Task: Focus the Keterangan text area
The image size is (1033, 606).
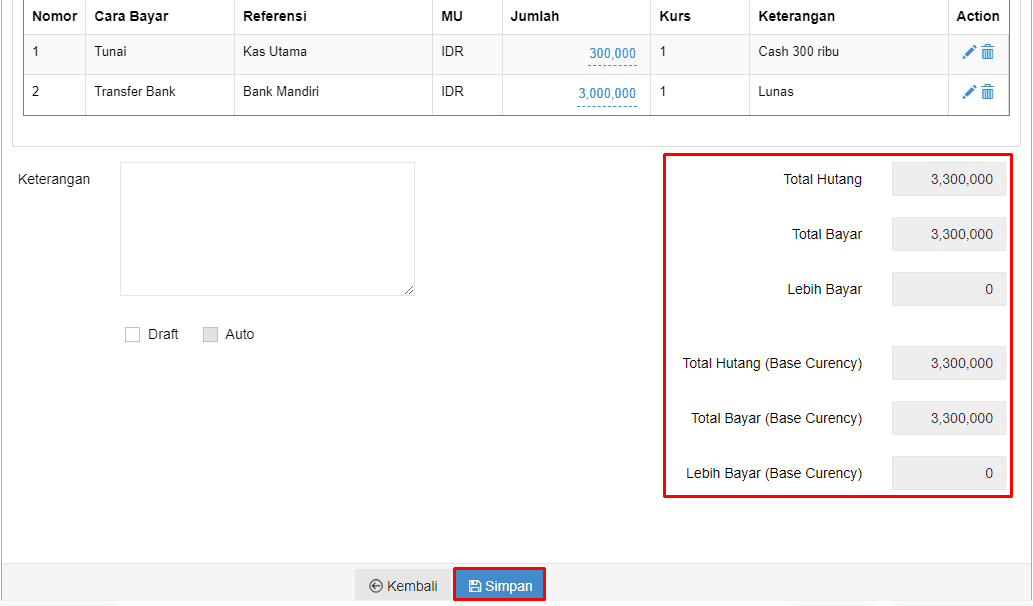Action: pos(267,229)
